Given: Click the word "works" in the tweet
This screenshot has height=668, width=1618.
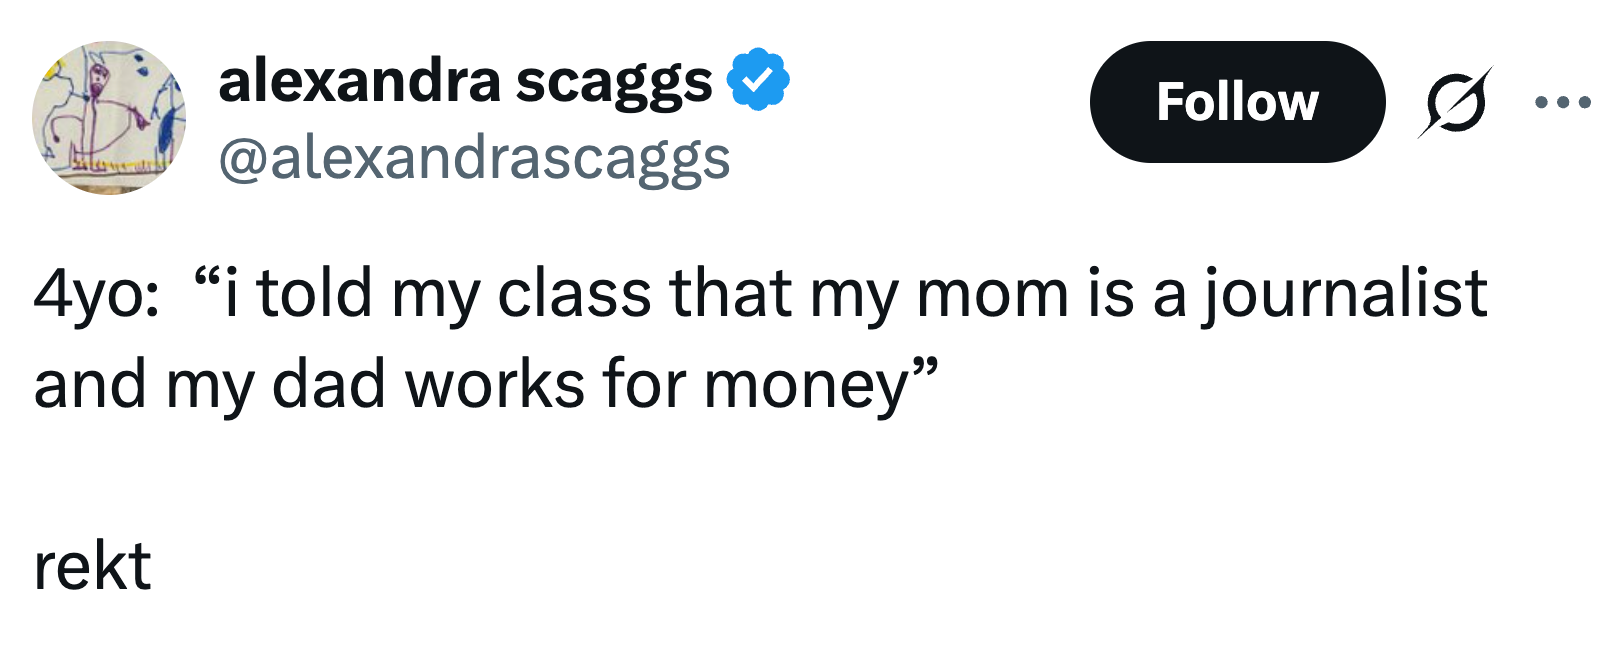Looking at the screenshot, I should pyautogui.click(x=494, y=385).
